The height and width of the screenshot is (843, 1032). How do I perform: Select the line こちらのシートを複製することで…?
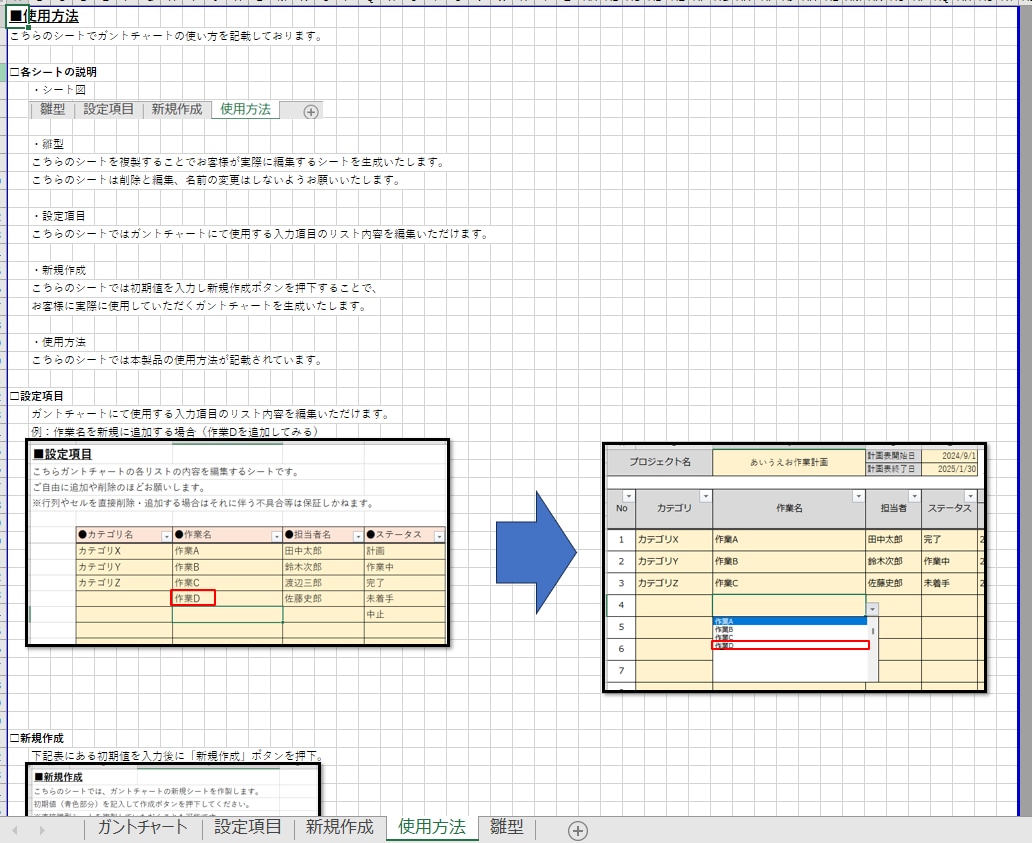[239, 162]
